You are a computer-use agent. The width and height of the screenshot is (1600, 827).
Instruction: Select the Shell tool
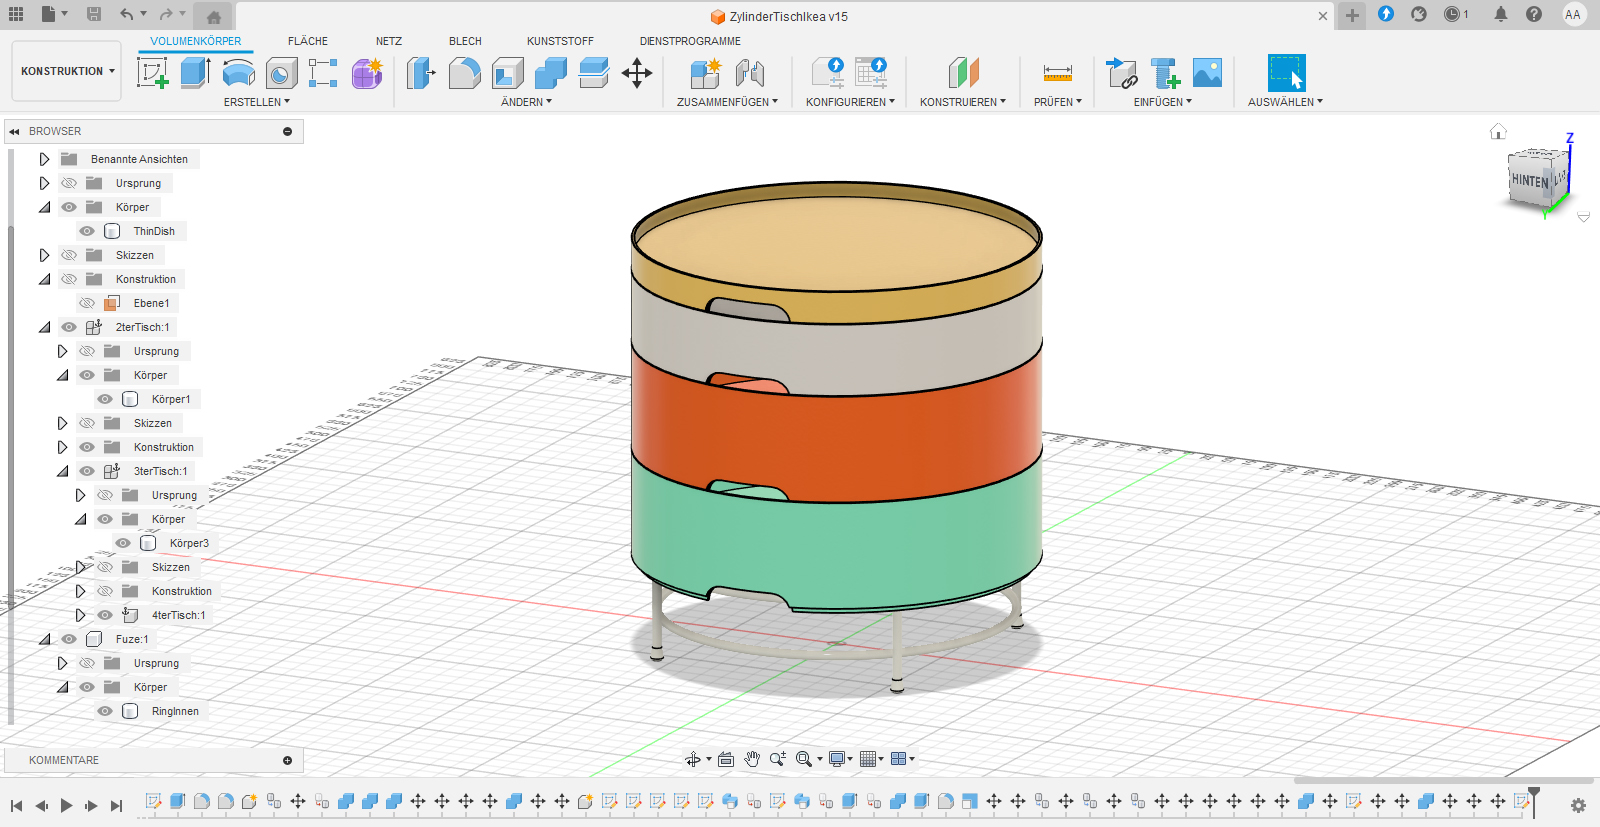(x=507, y=73)
